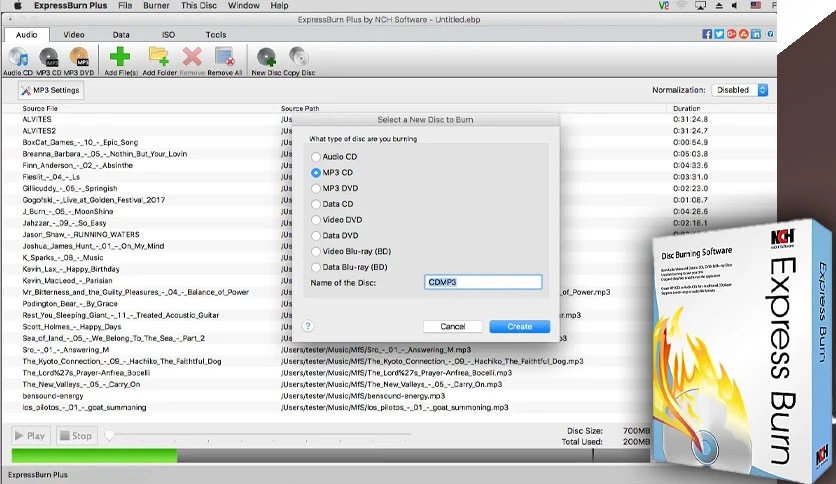836x484 pixels.
Task: Select the Data Blu-ray (BD) radio button
Action: 316,267
